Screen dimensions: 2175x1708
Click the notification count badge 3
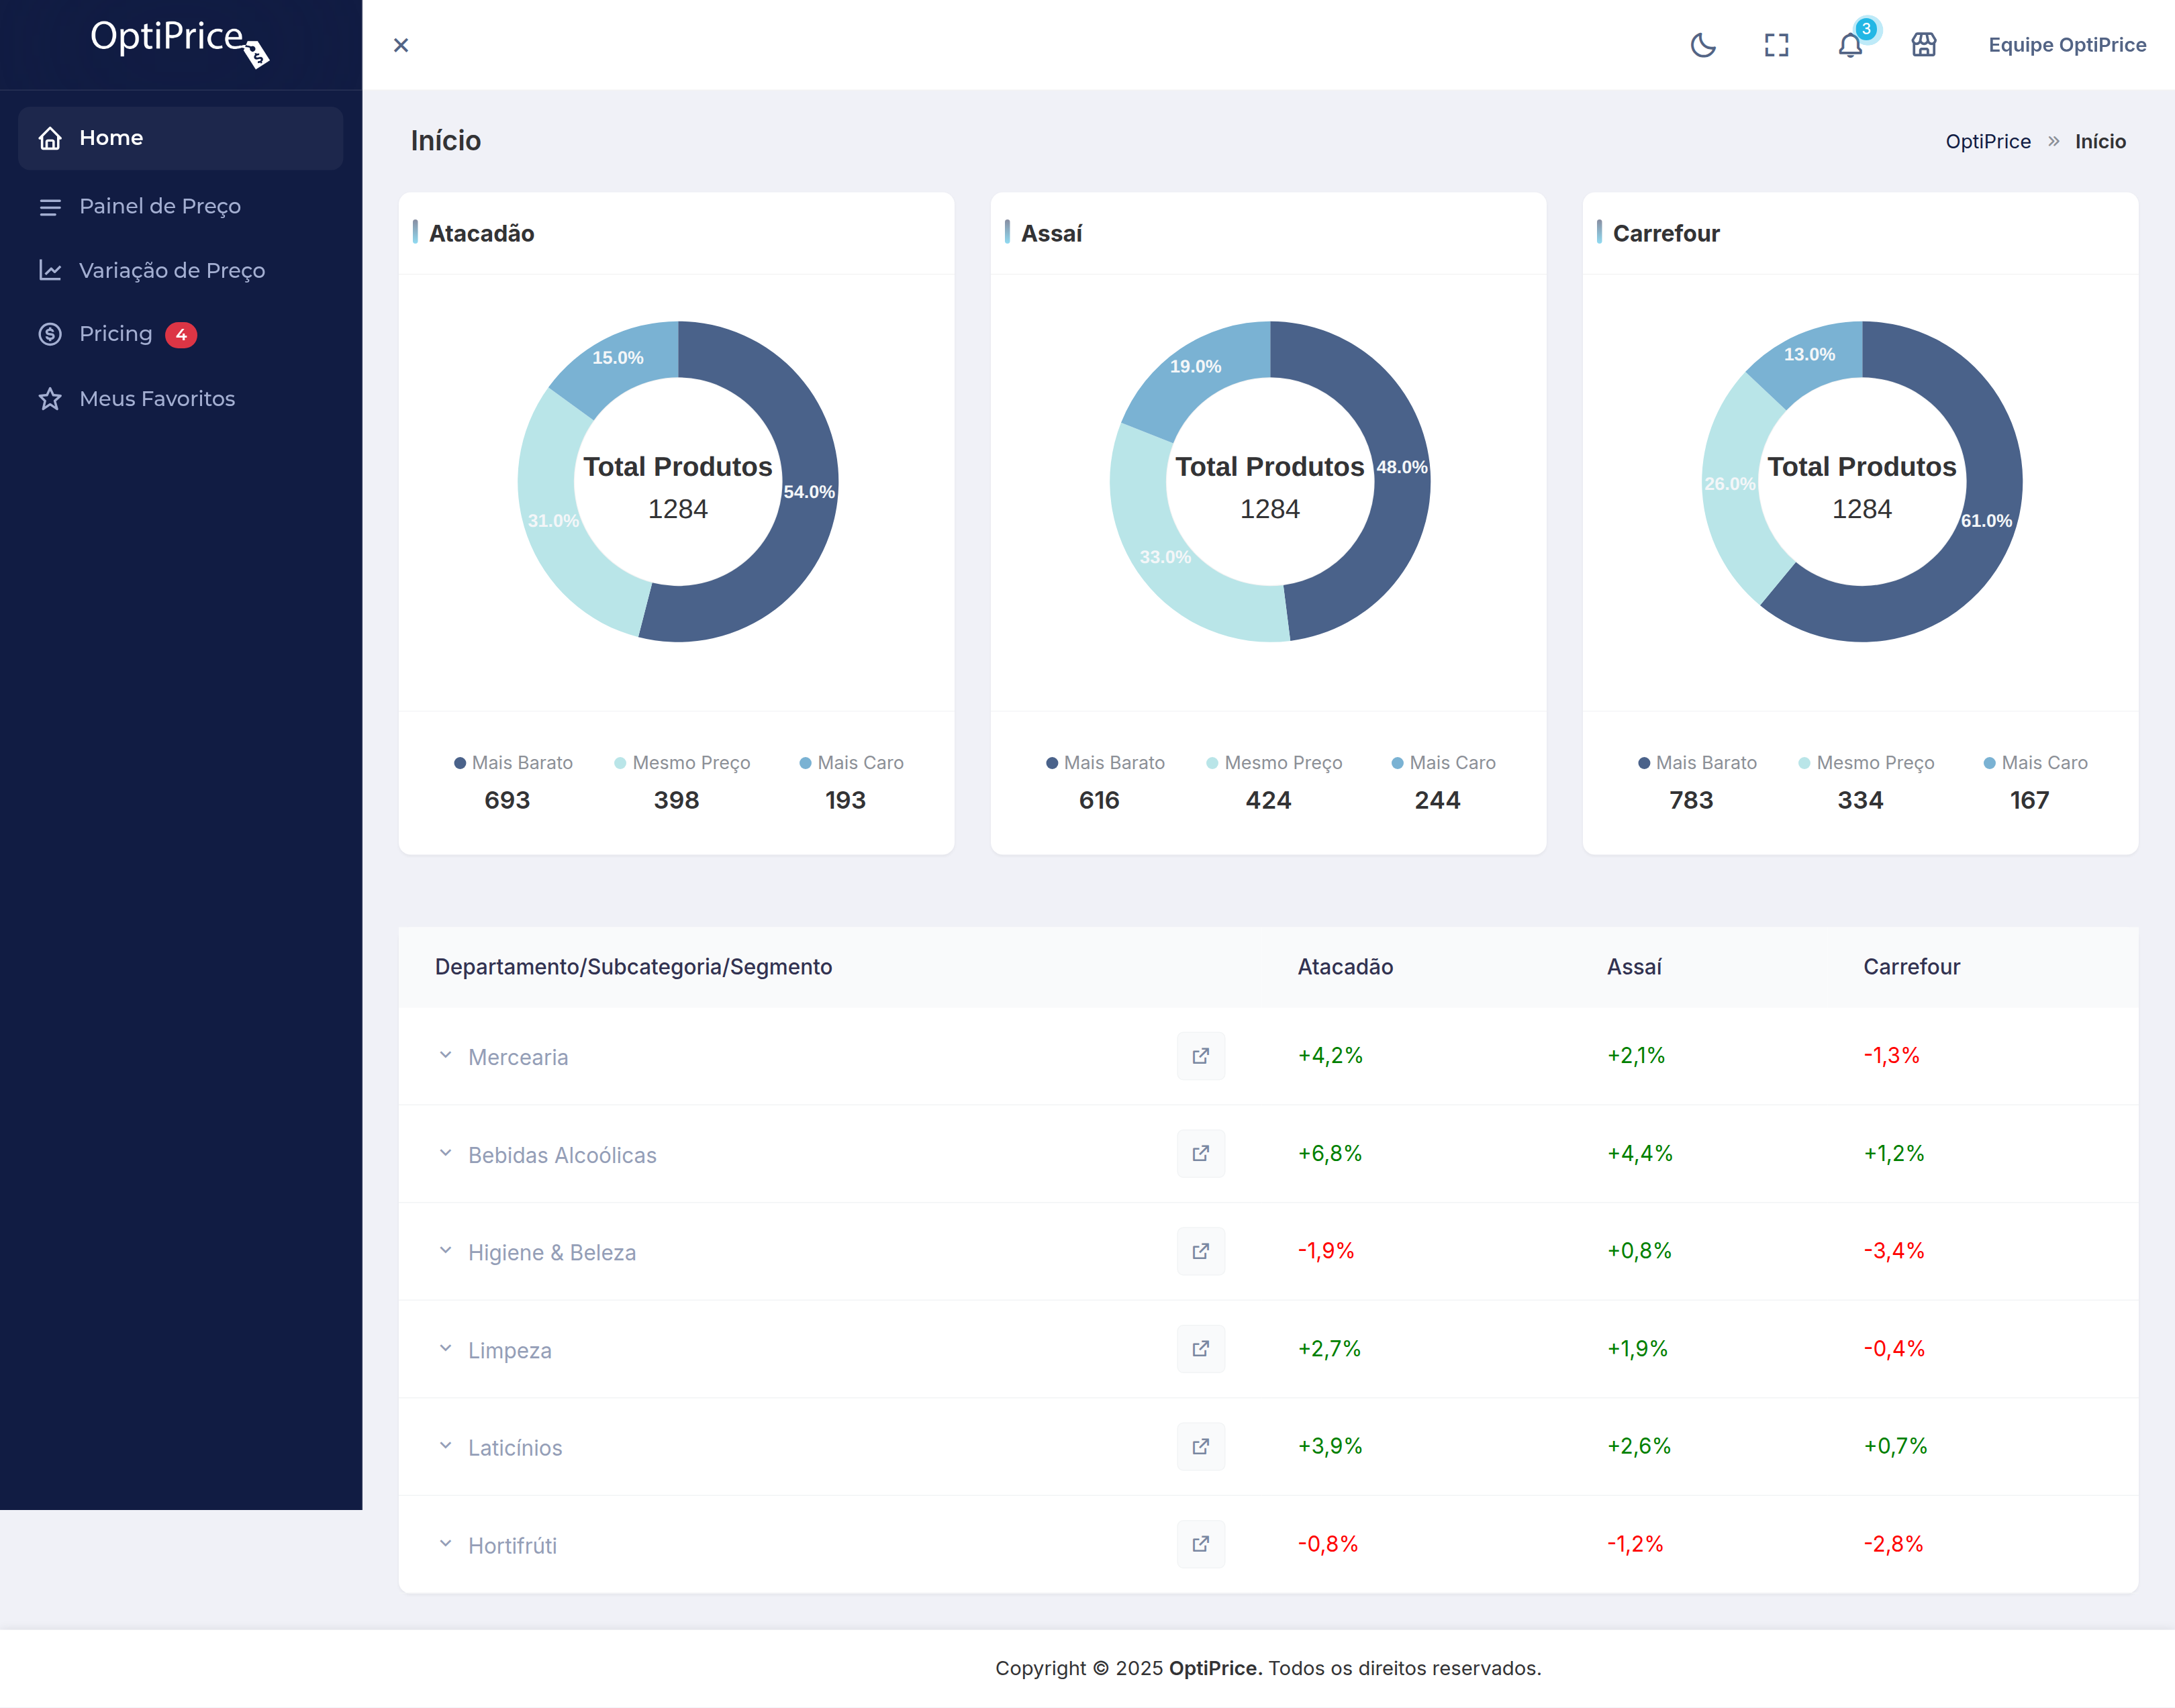click(1866, 29)
